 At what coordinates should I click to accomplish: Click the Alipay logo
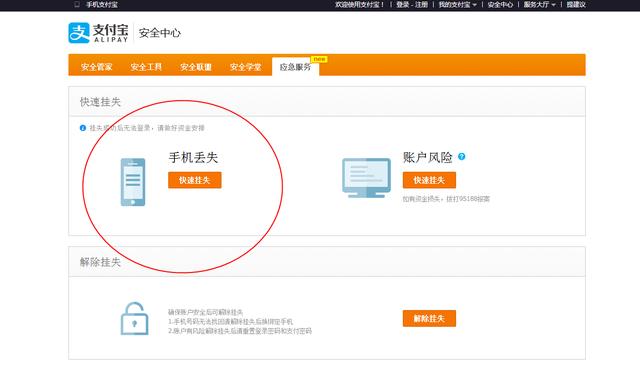pyautogui.click(x=98, y=33)
